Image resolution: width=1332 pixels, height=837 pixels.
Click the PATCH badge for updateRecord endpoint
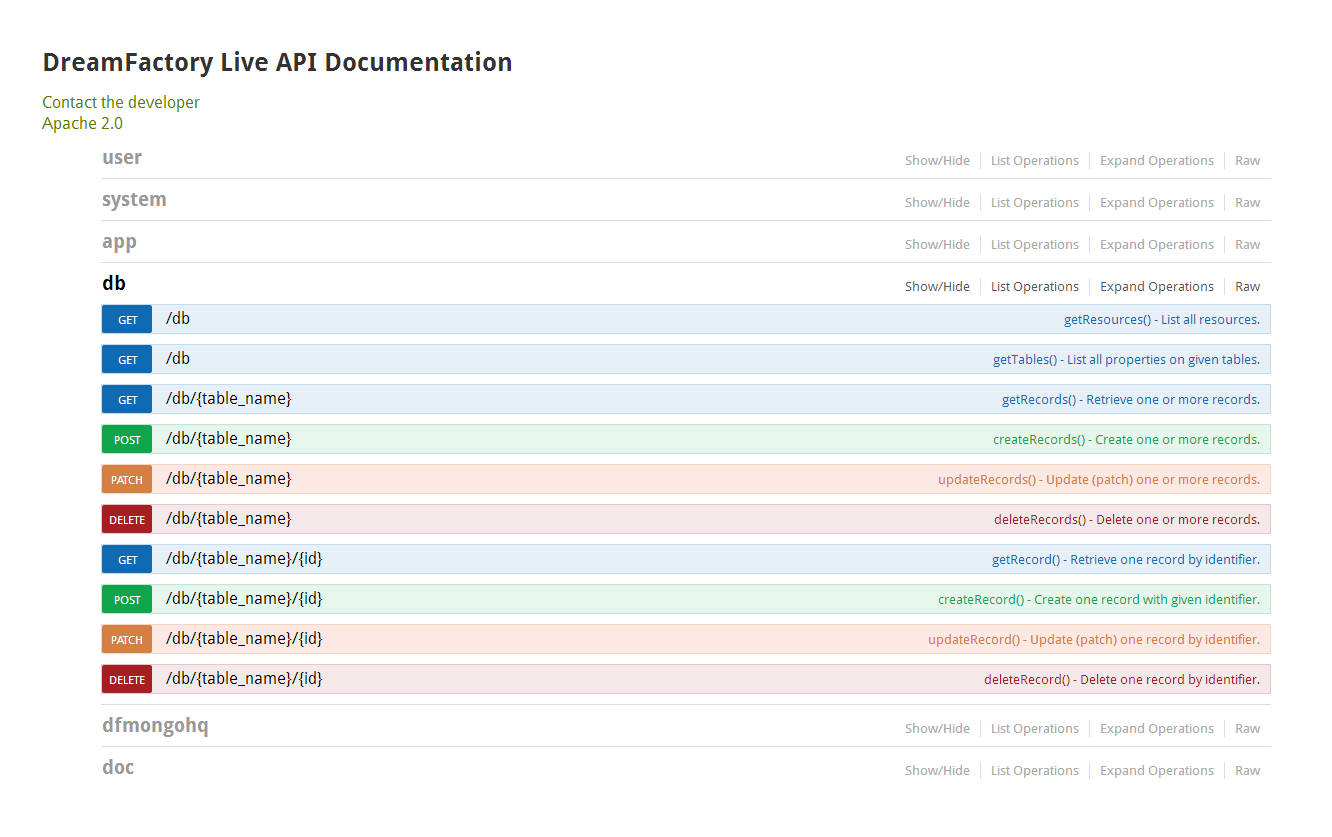pos(126,638)
